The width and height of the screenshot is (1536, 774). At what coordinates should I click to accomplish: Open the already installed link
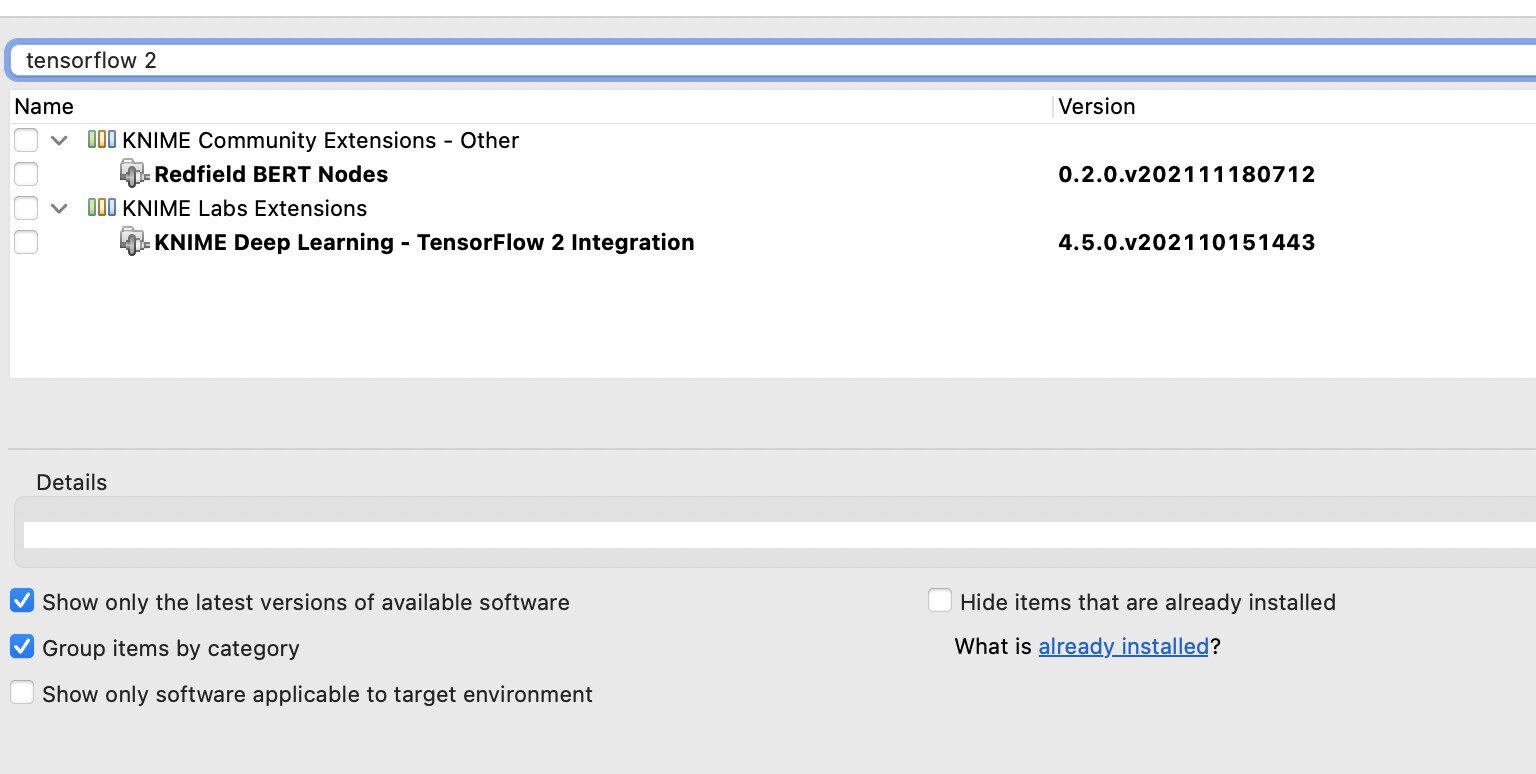point(1124,647)
